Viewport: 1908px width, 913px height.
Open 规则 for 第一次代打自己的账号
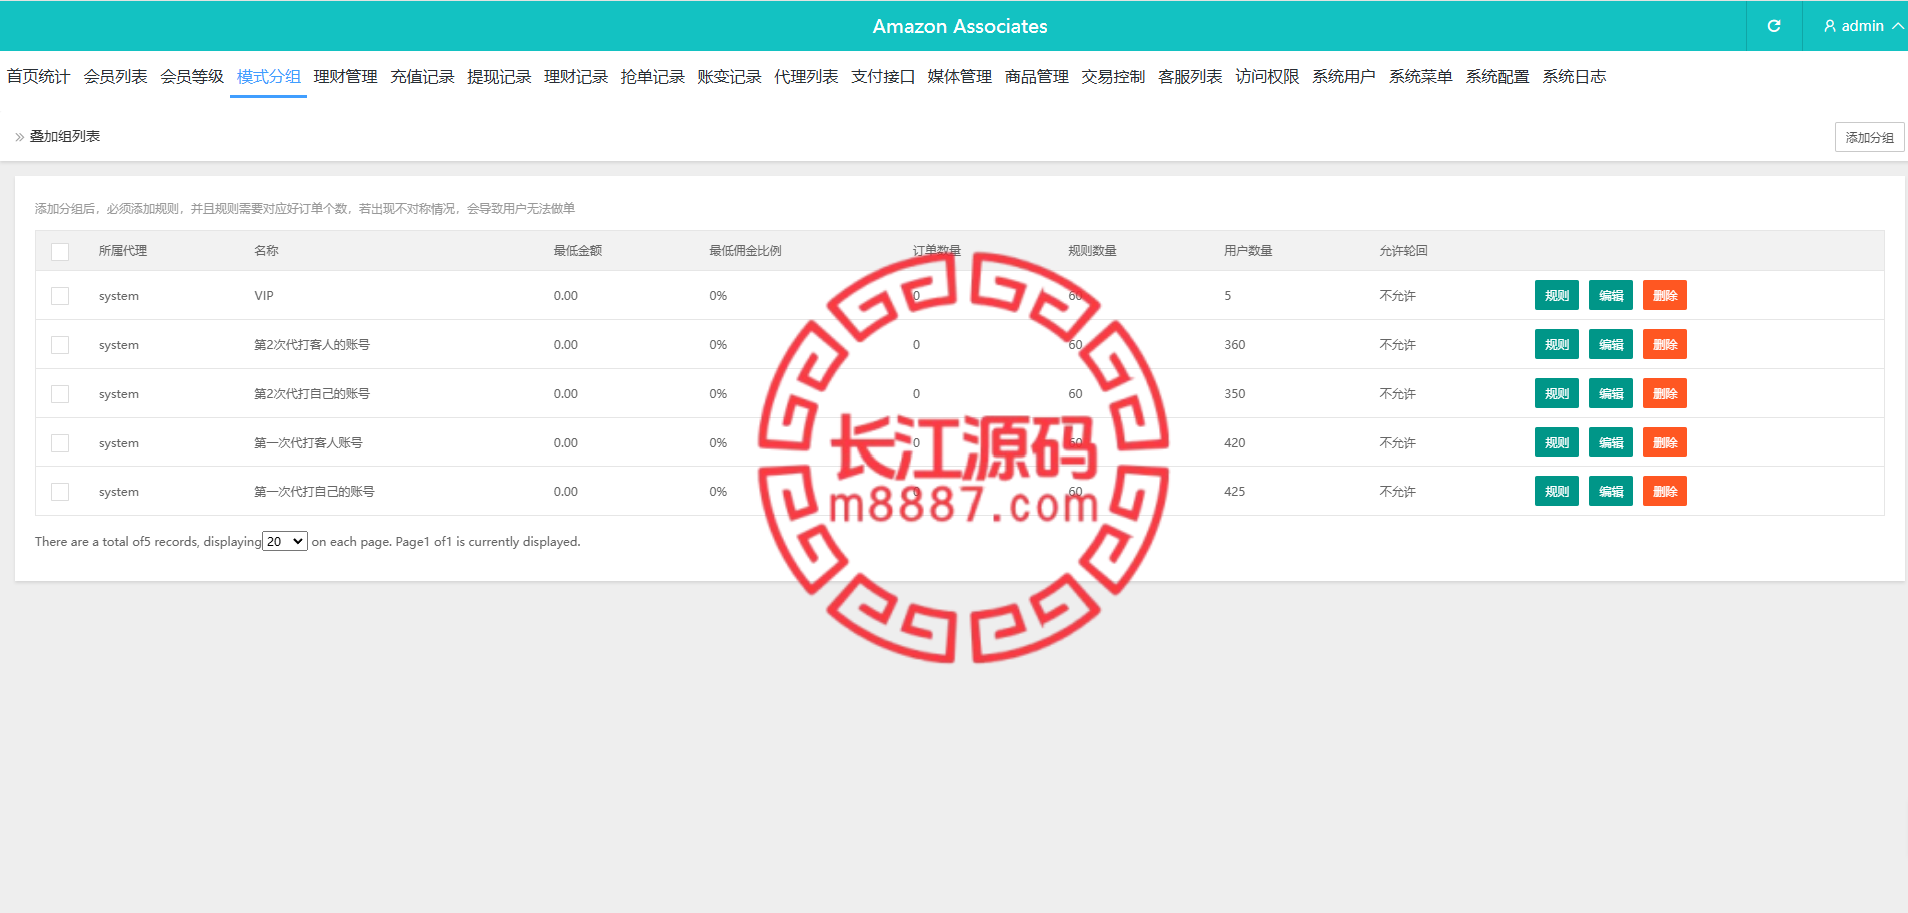click(x=1557, y=491)
